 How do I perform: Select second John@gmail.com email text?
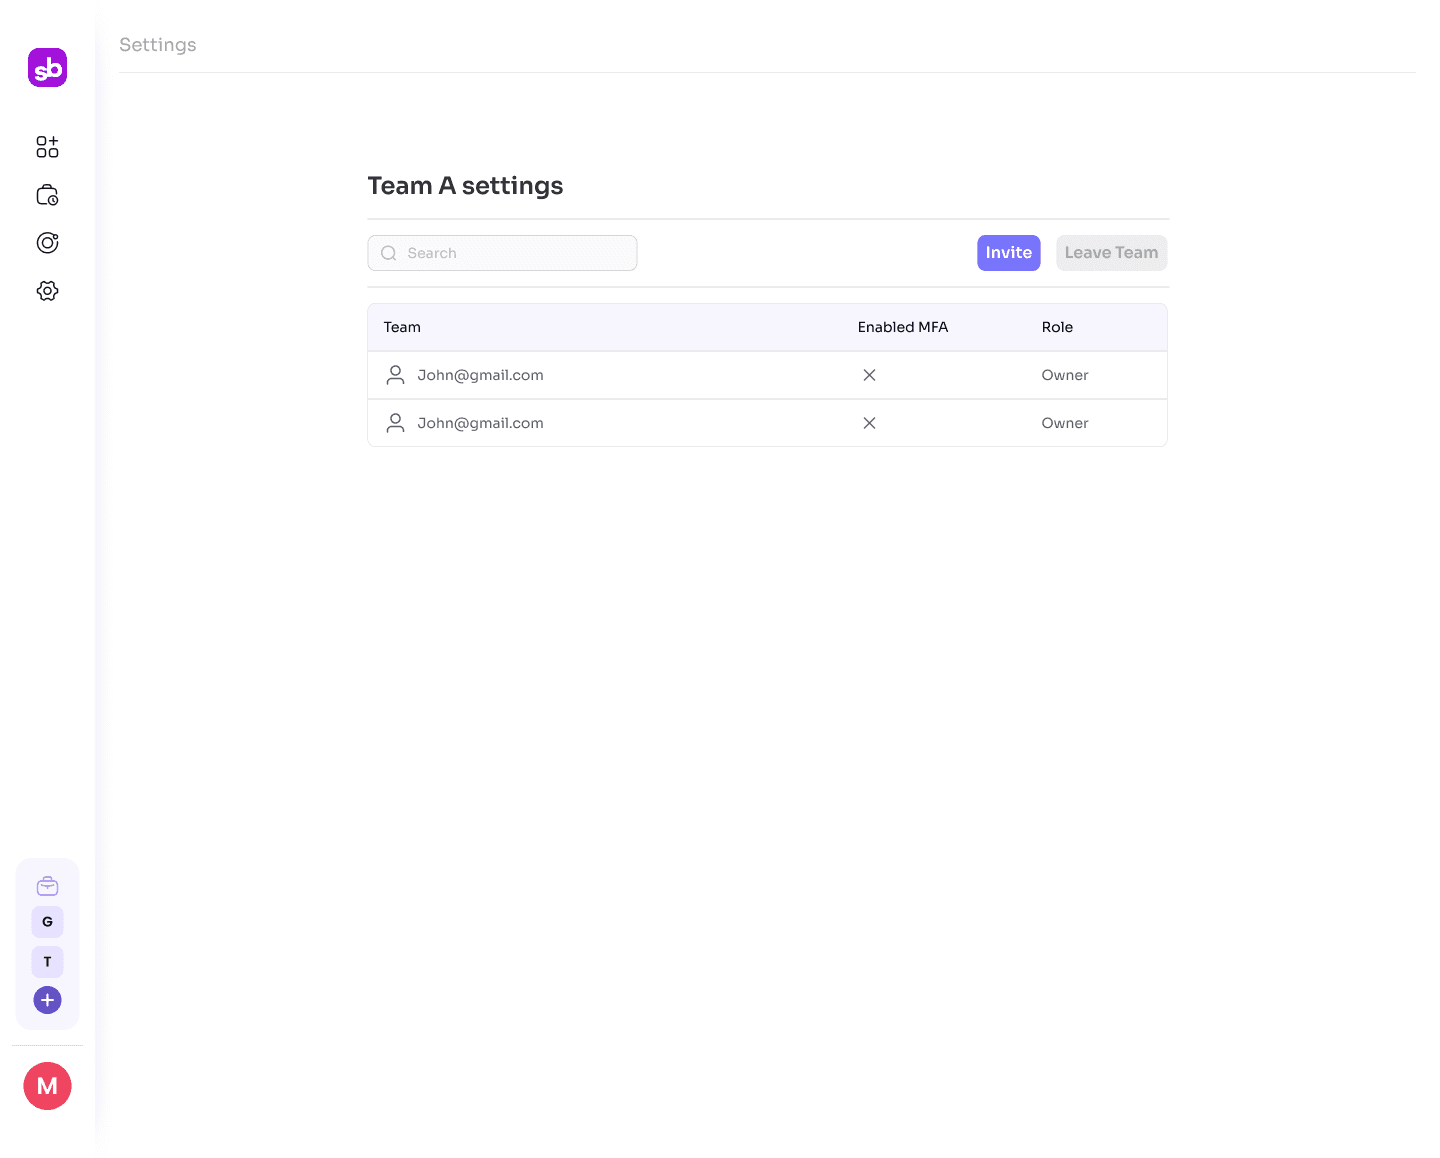point(480,423)
